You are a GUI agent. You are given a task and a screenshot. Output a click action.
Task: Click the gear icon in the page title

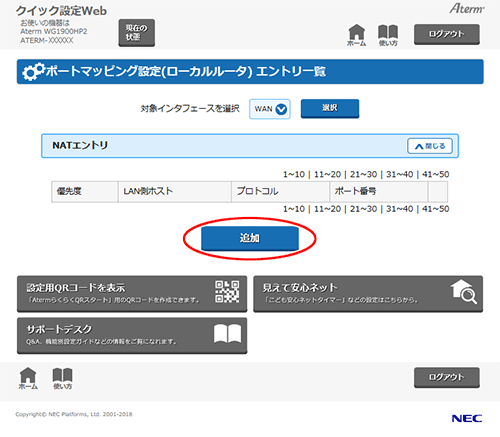click(x=33, y=72)
